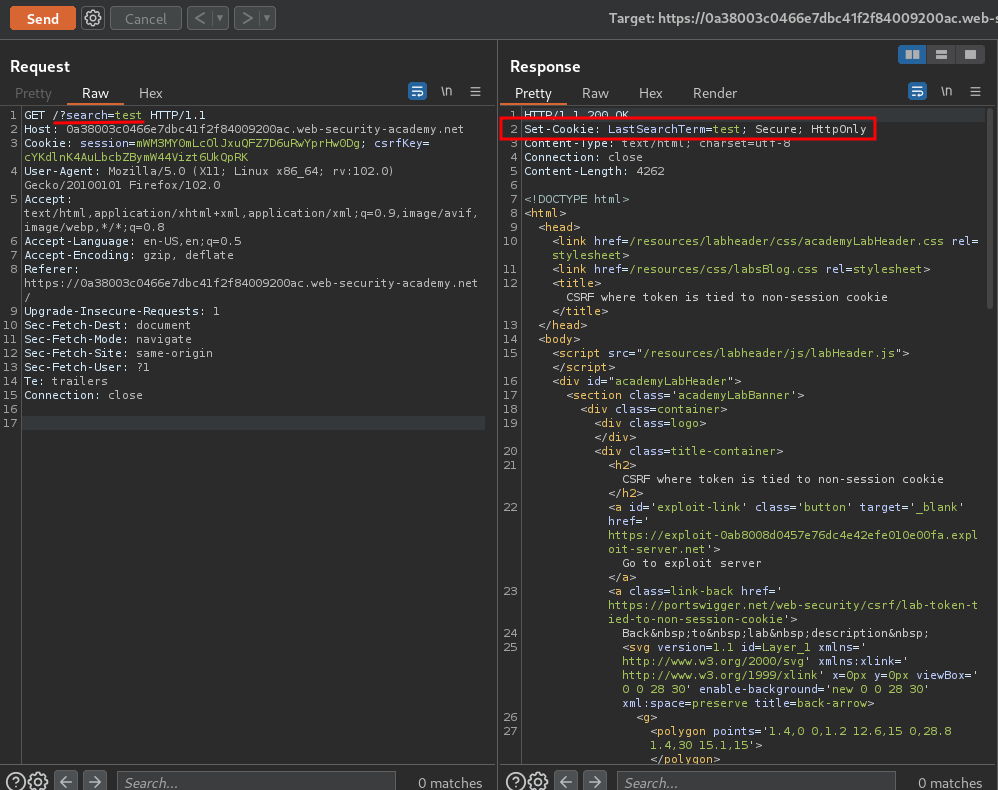
Task: Click the Response panel heading
Action: pos(545,66)
